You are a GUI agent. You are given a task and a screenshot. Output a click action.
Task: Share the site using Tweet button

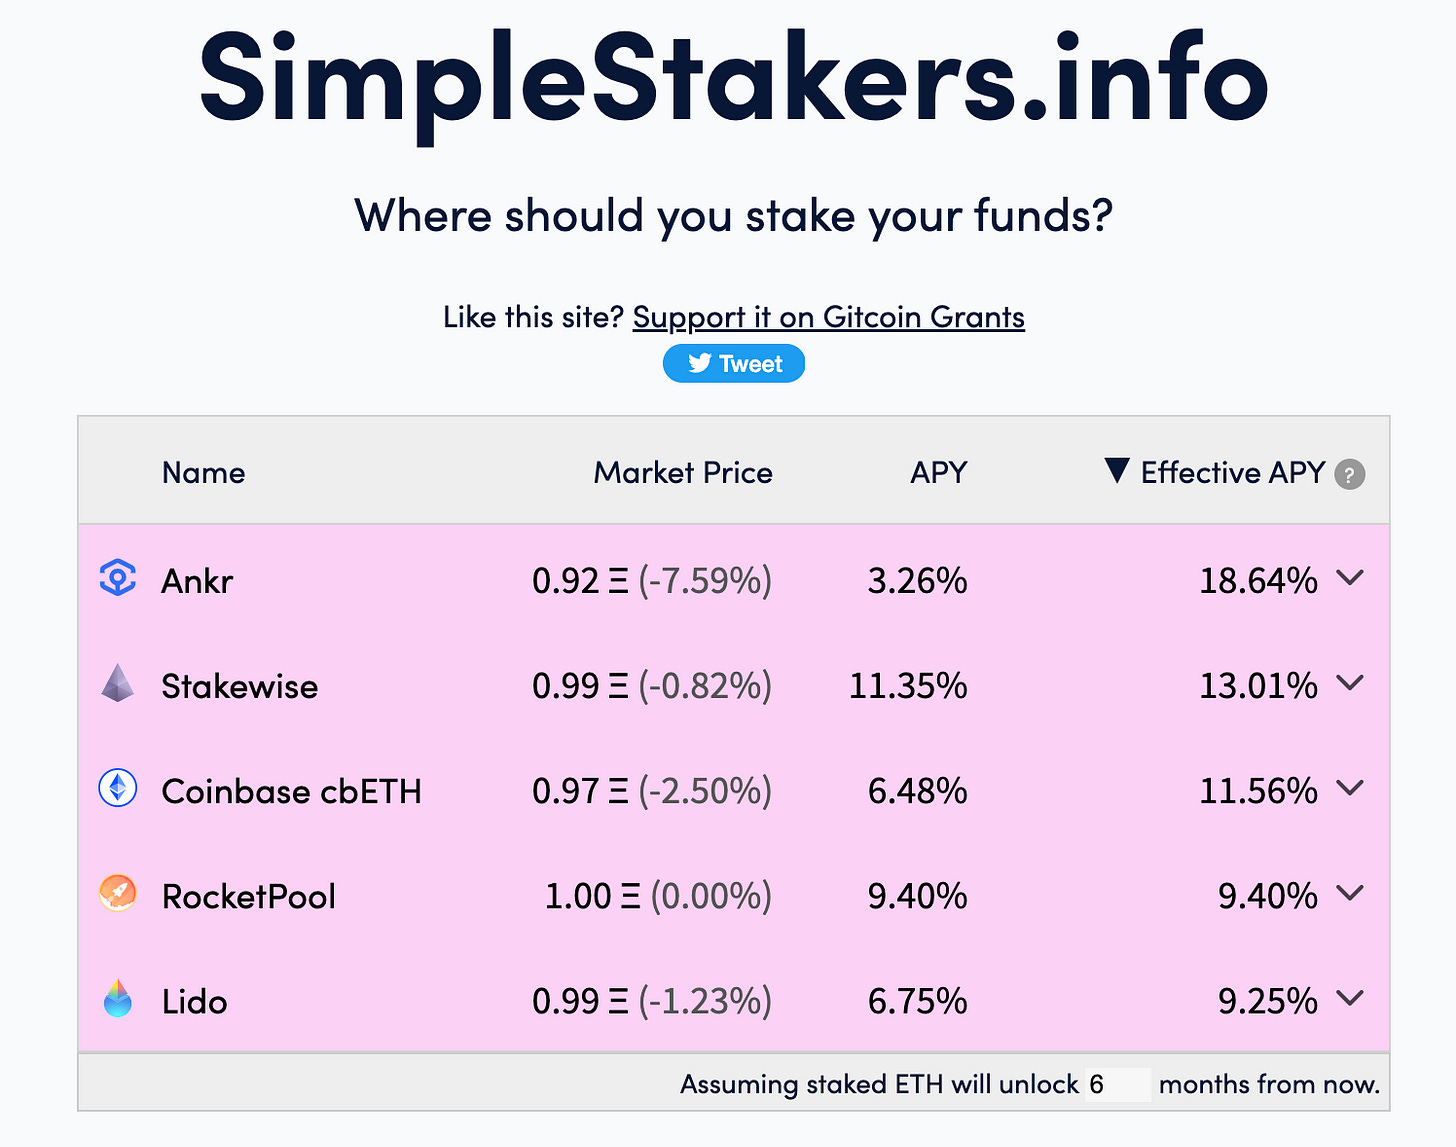coord(734,364)
